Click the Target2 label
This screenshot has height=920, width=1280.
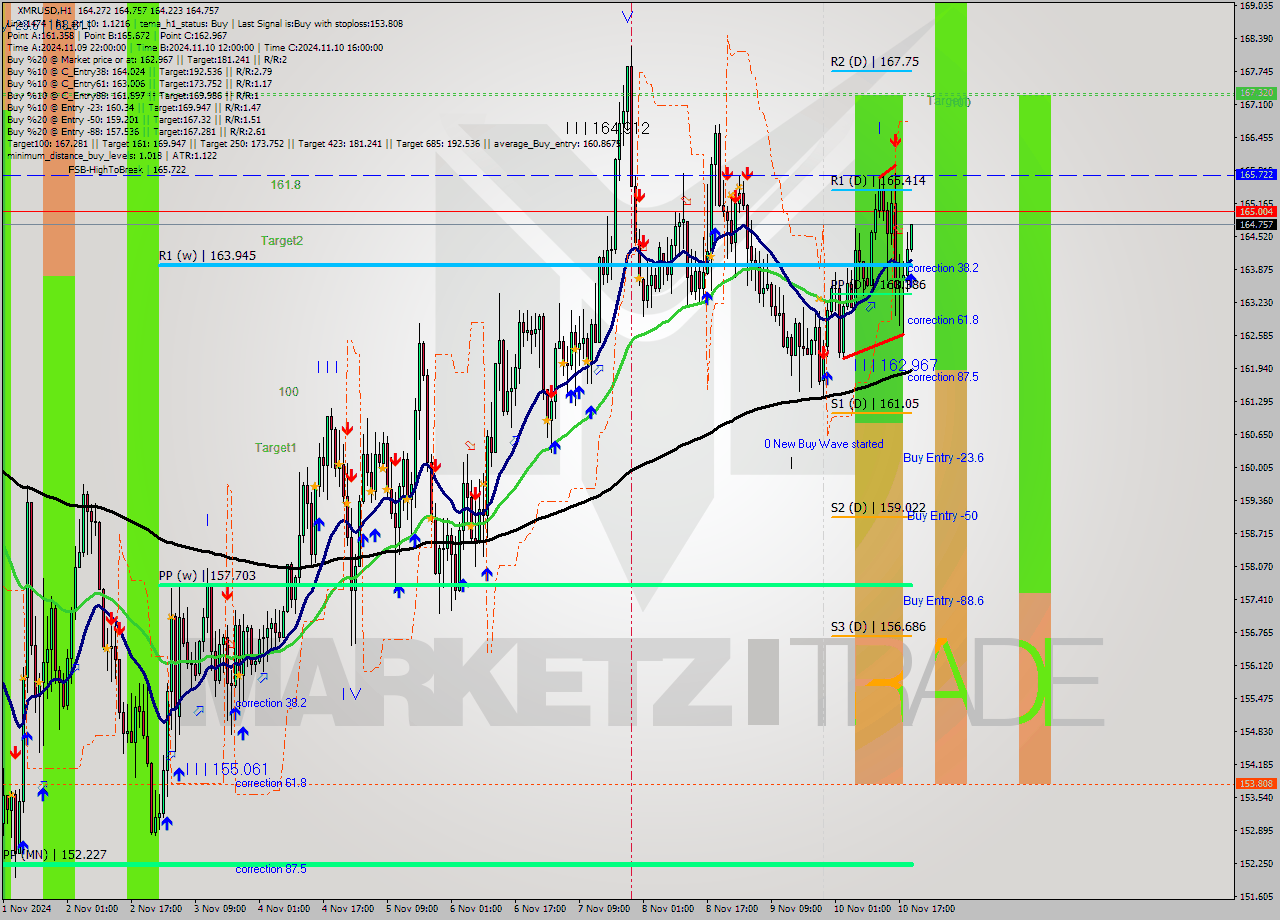(282, 241)
